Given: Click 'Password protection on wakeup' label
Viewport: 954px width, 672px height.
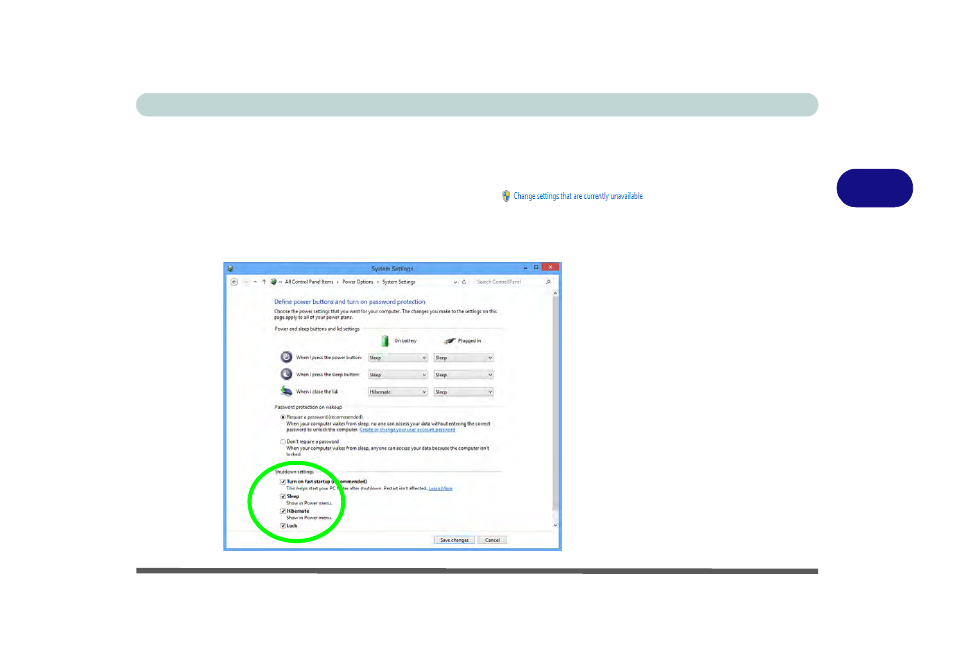Looking at the screenshot, I should point(308,407).
